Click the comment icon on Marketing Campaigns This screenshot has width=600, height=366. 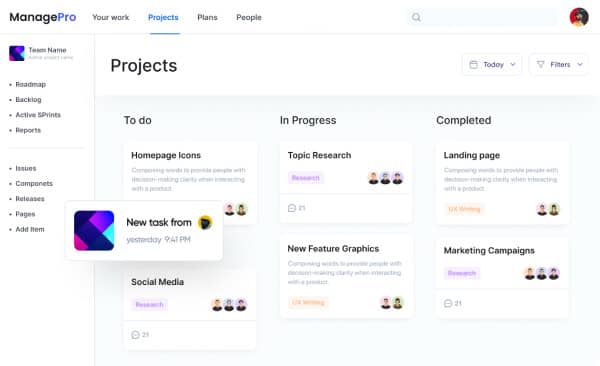coord(448,303)
